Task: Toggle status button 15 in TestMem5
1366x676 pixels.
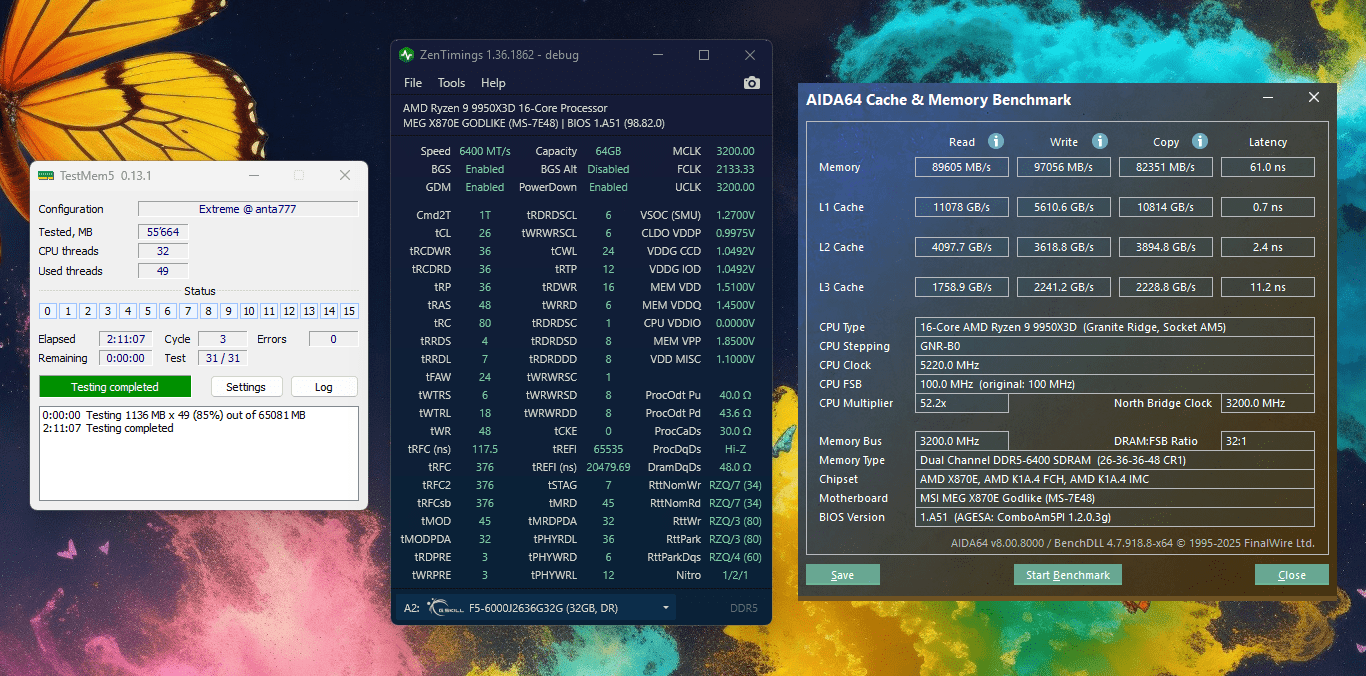Action: 348,311
